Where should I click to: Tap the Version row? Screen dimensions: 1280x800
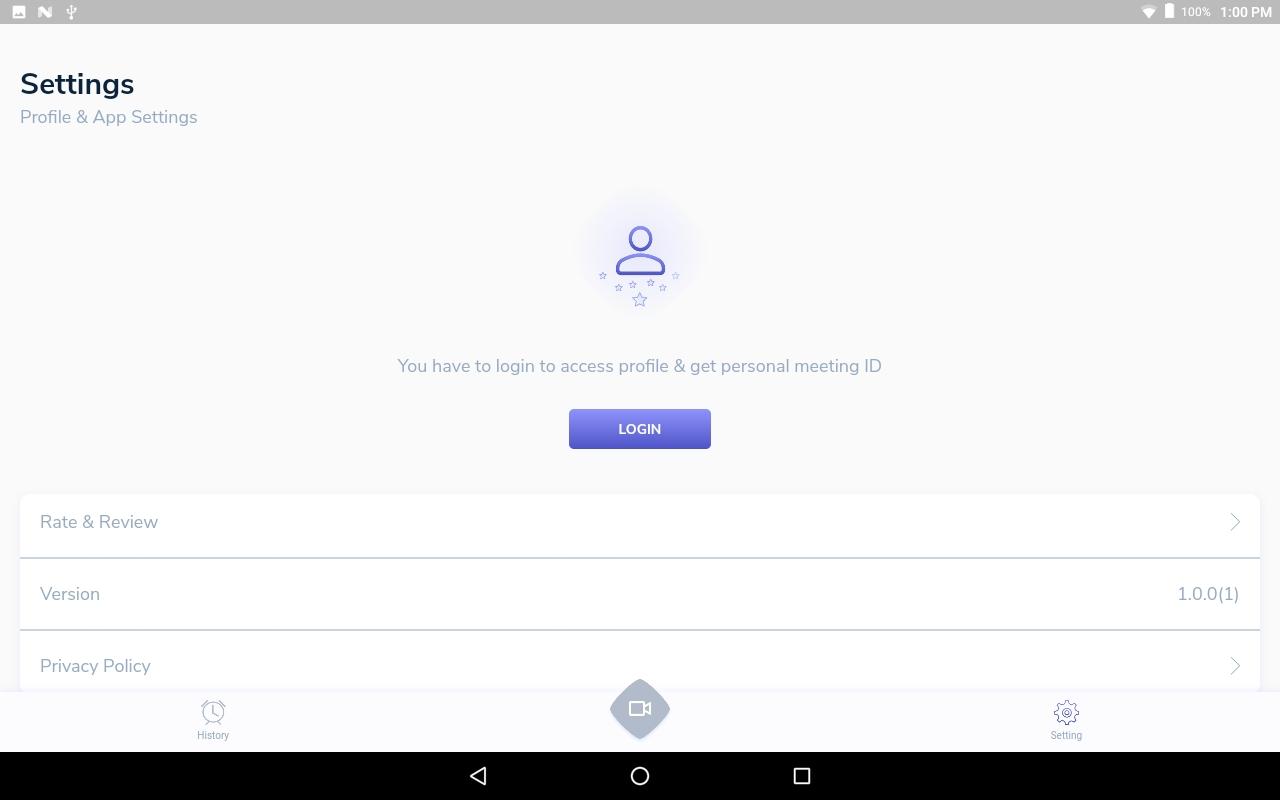[640, 594]
